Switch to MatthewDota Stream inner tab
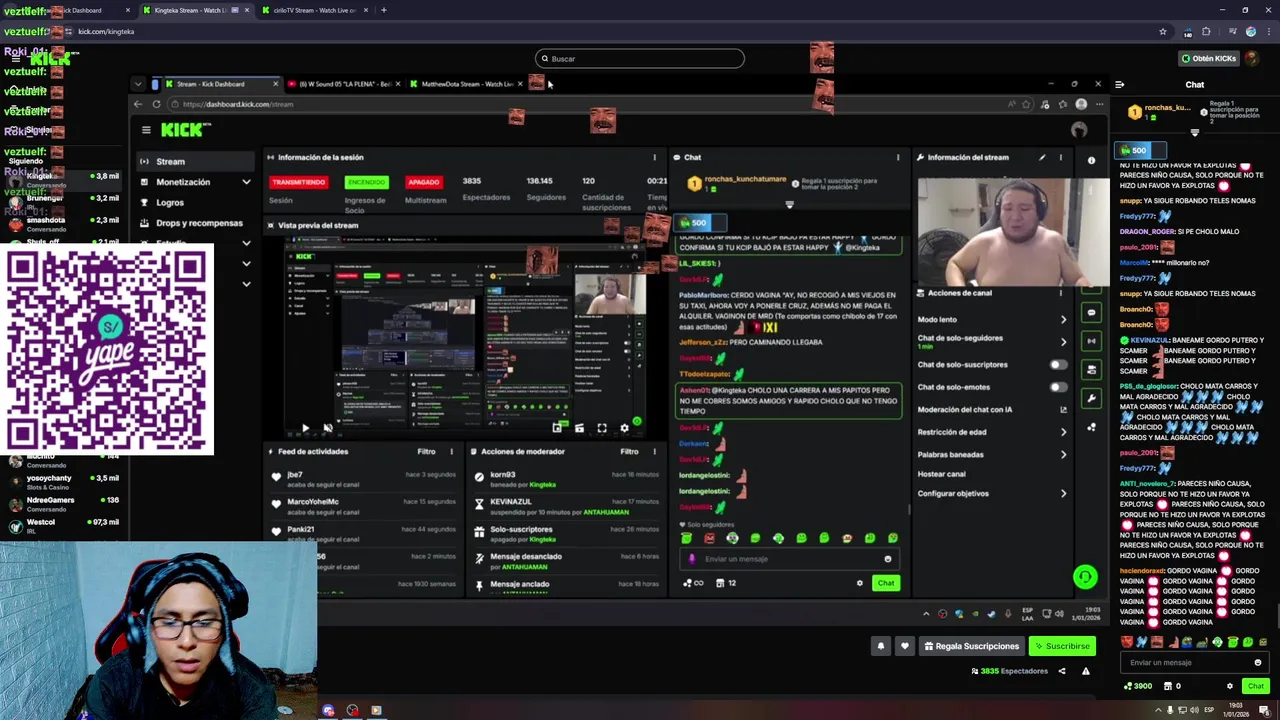The height and width of the screenshot is (720, 1280). point(462,84)
